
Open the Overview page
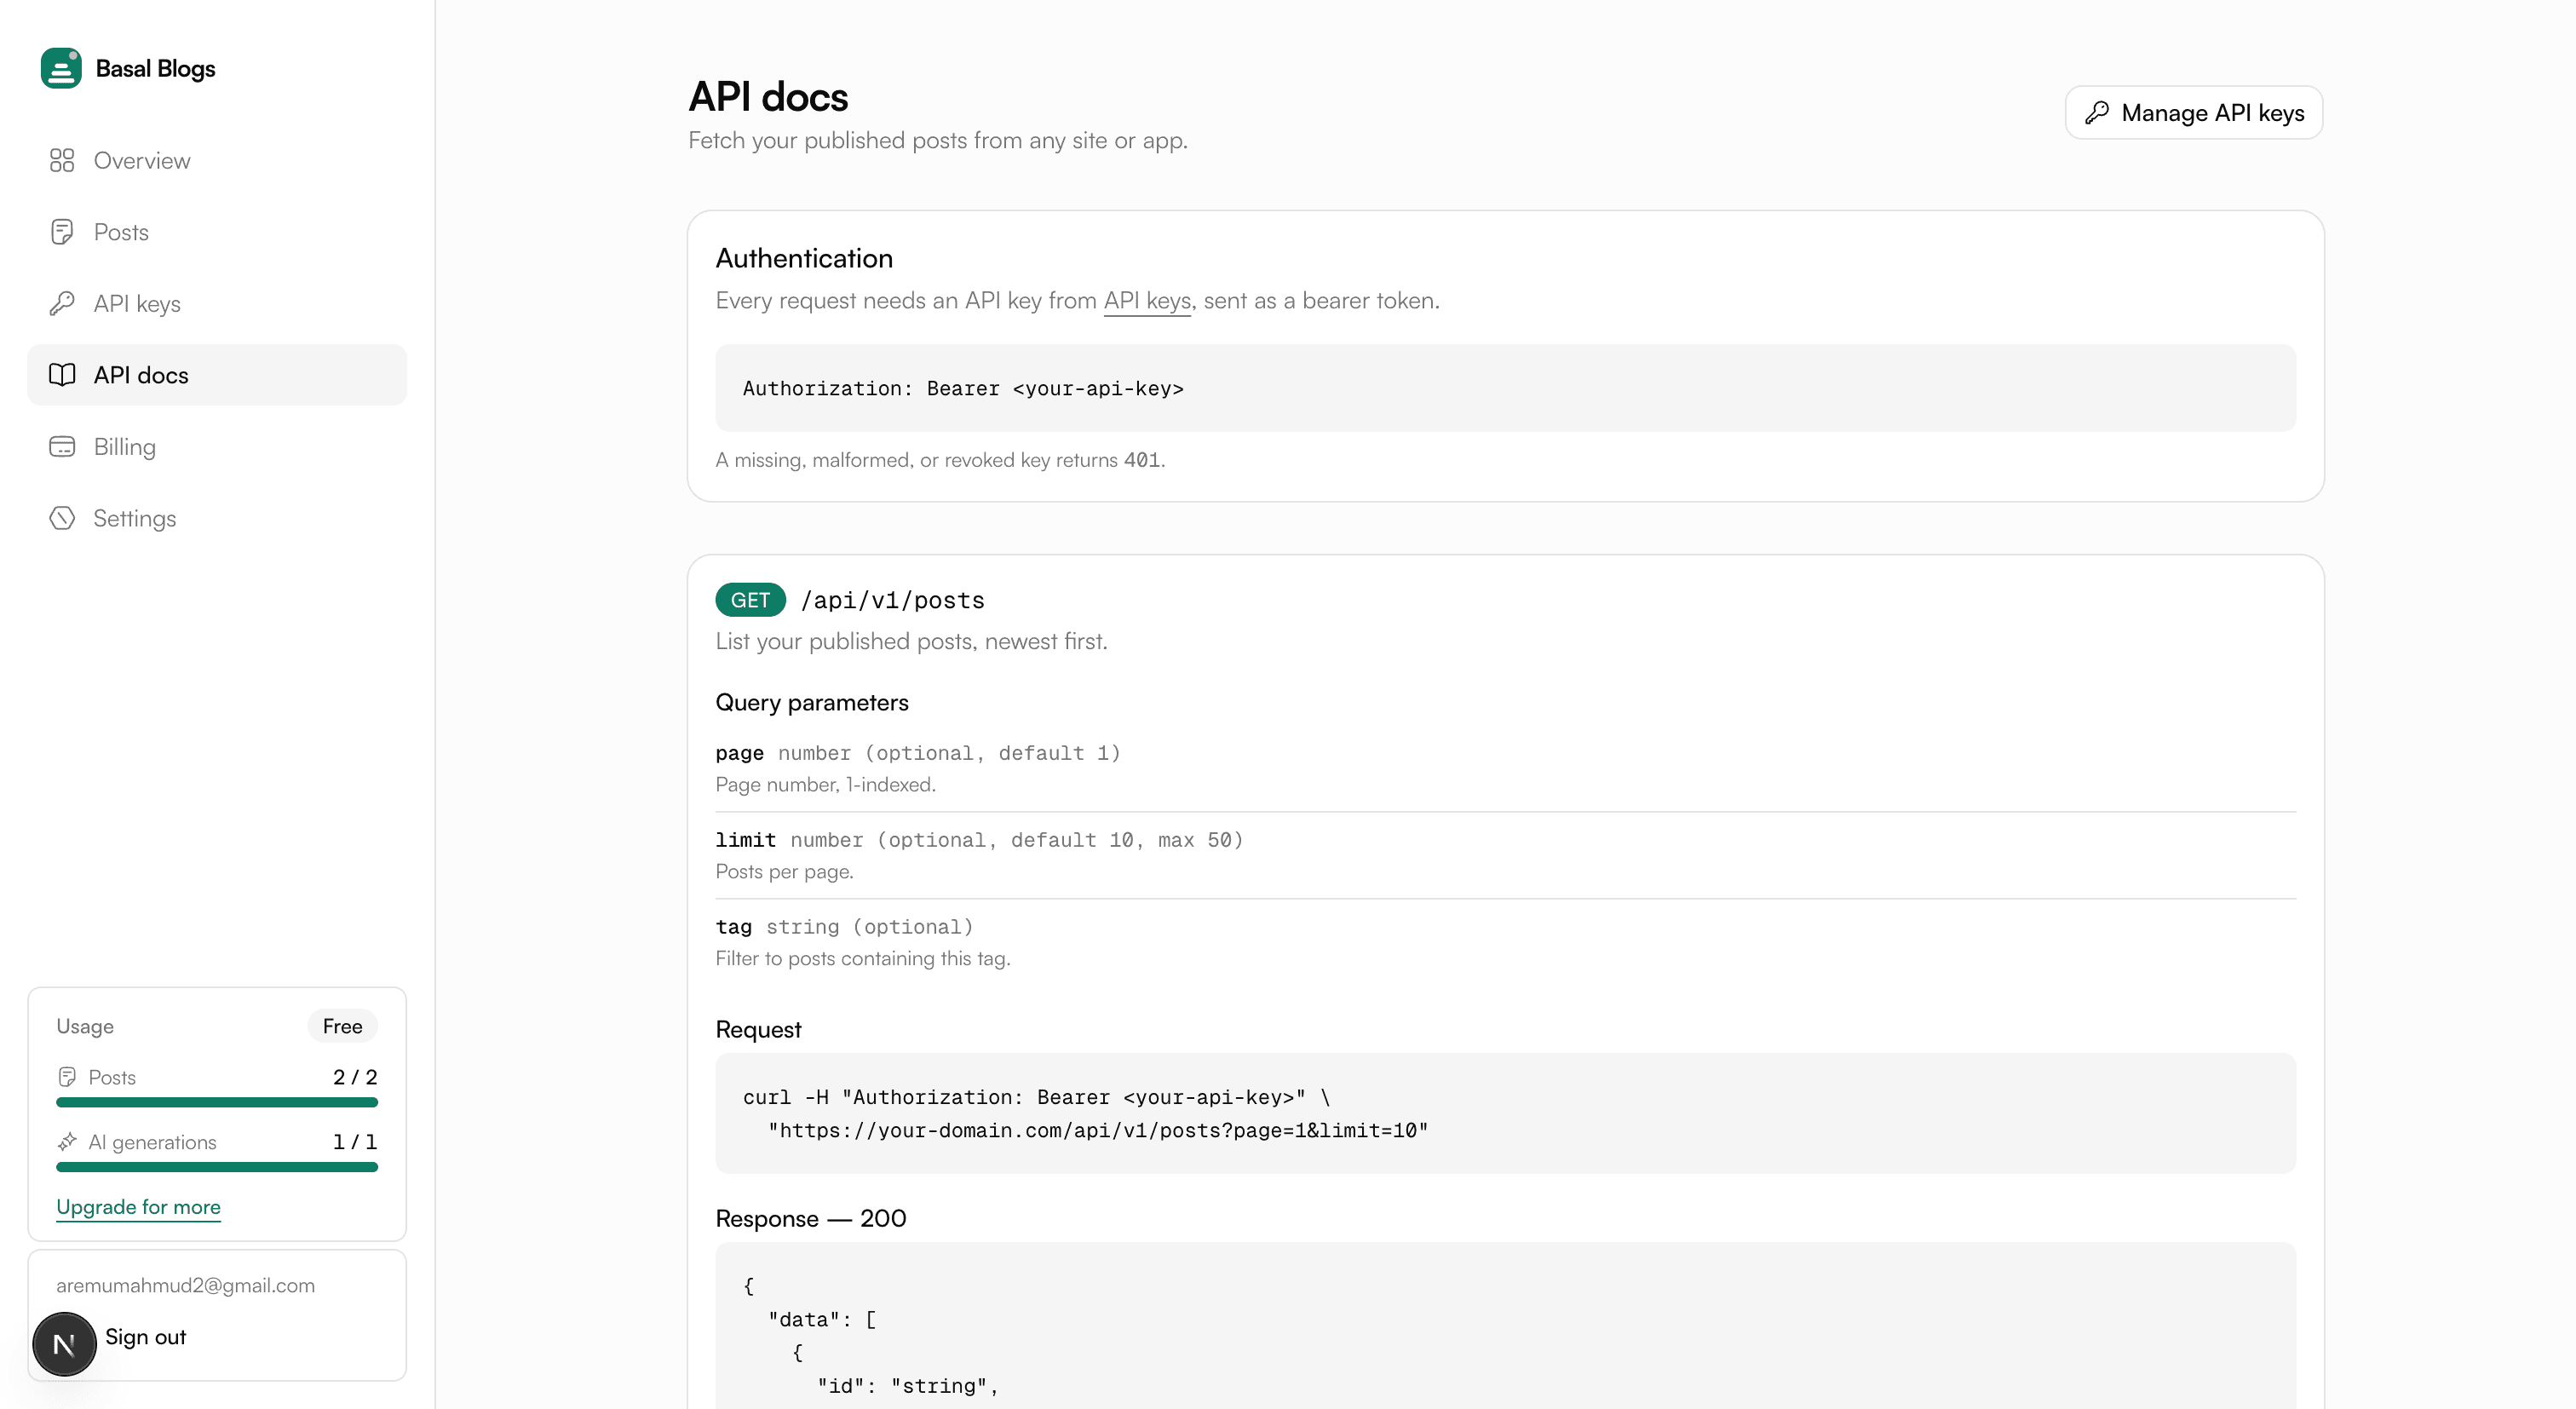(x=217, y=160)
